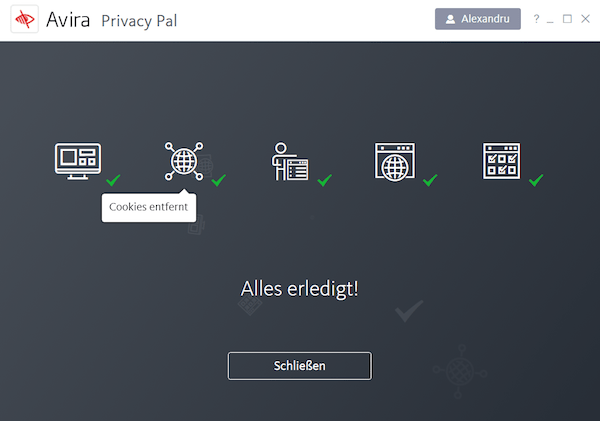Open the question mark help icon
Image resolution: width=600 pixels, height=421 pixels.
click(x=536, y=19)
